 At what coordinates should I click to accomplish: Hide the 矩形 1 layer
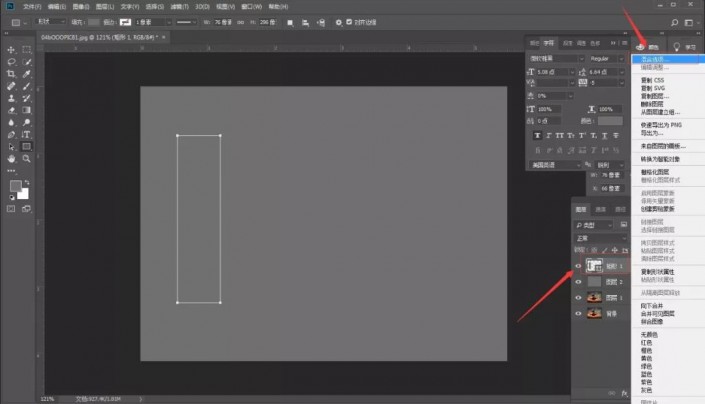[x=578, y=266]
